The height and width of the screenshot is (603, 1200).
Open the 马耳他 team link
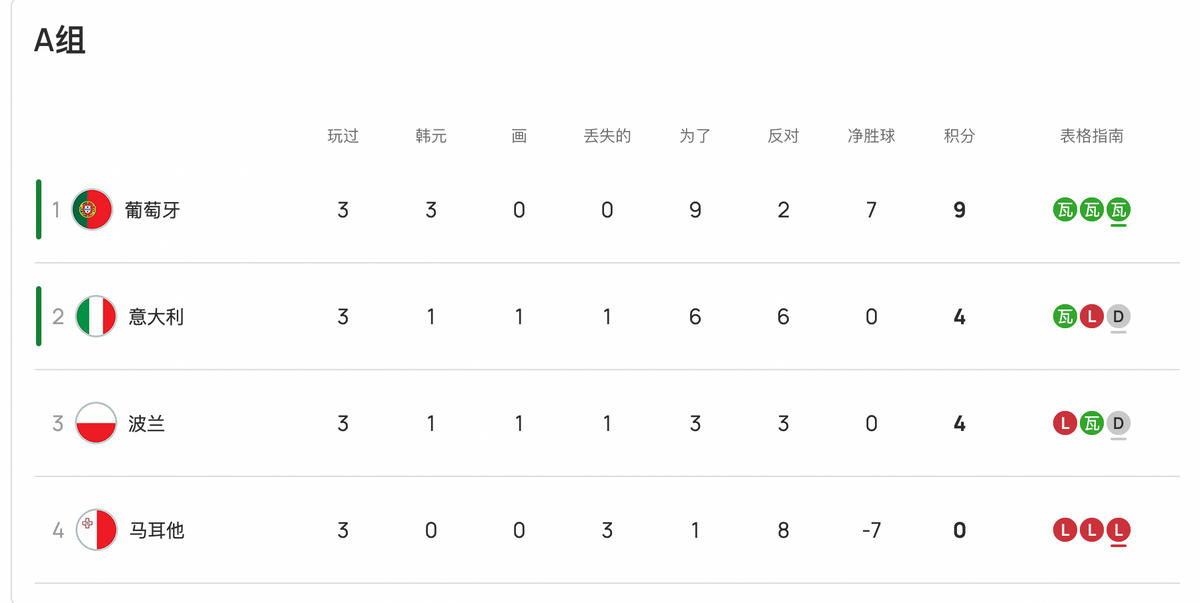(156, 530)
